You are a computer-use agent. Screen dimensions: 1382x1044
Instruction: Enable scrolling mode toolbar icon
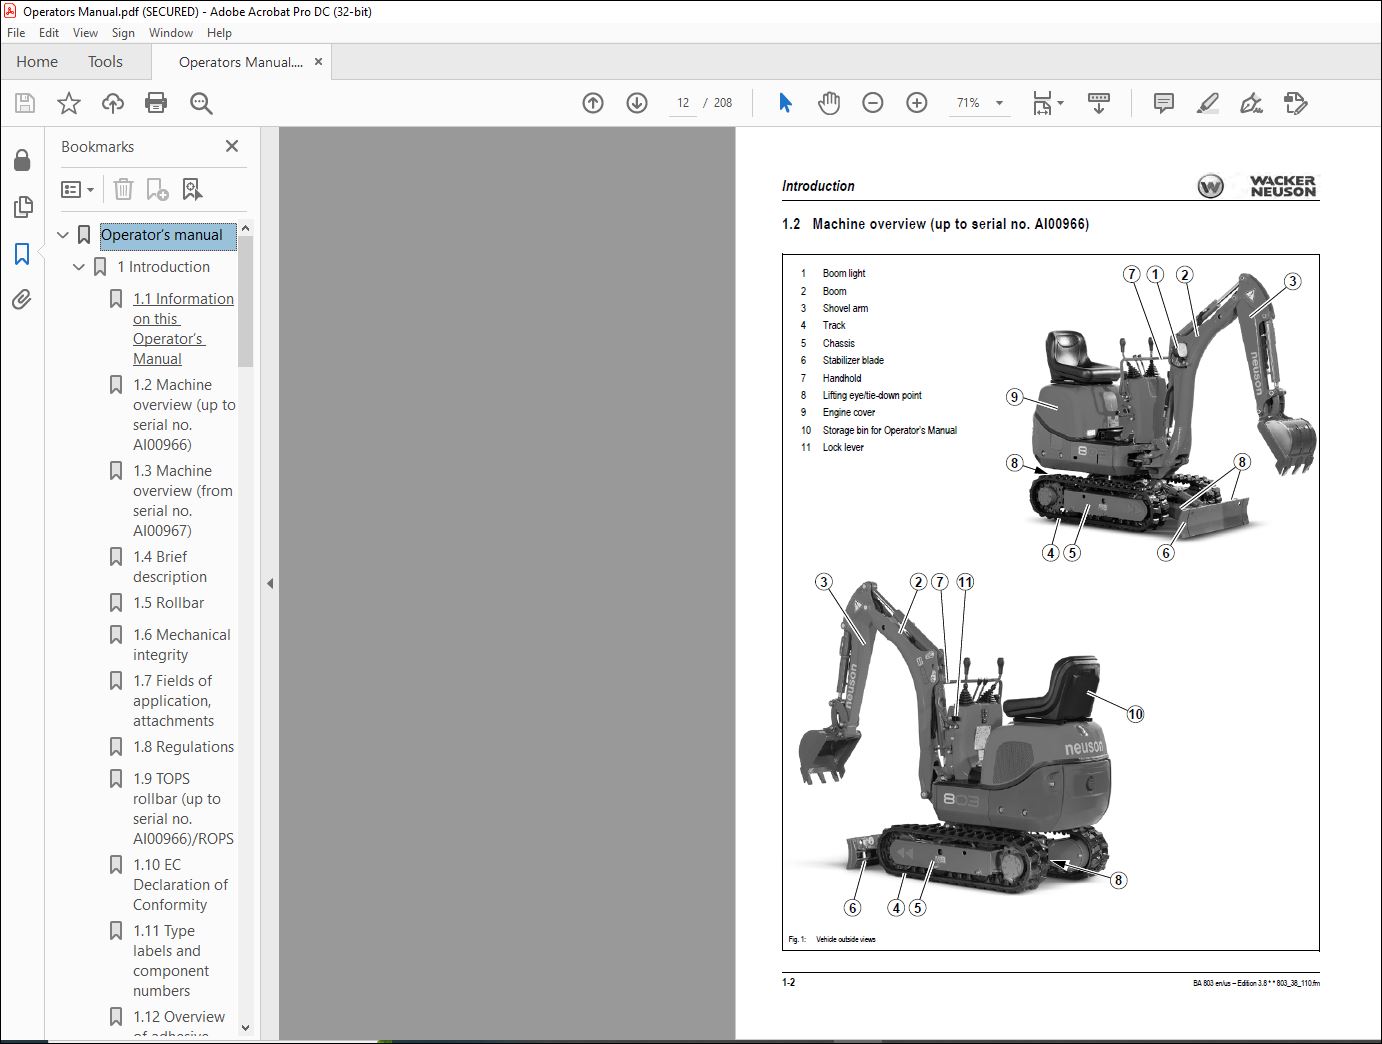coord(1099,103)
